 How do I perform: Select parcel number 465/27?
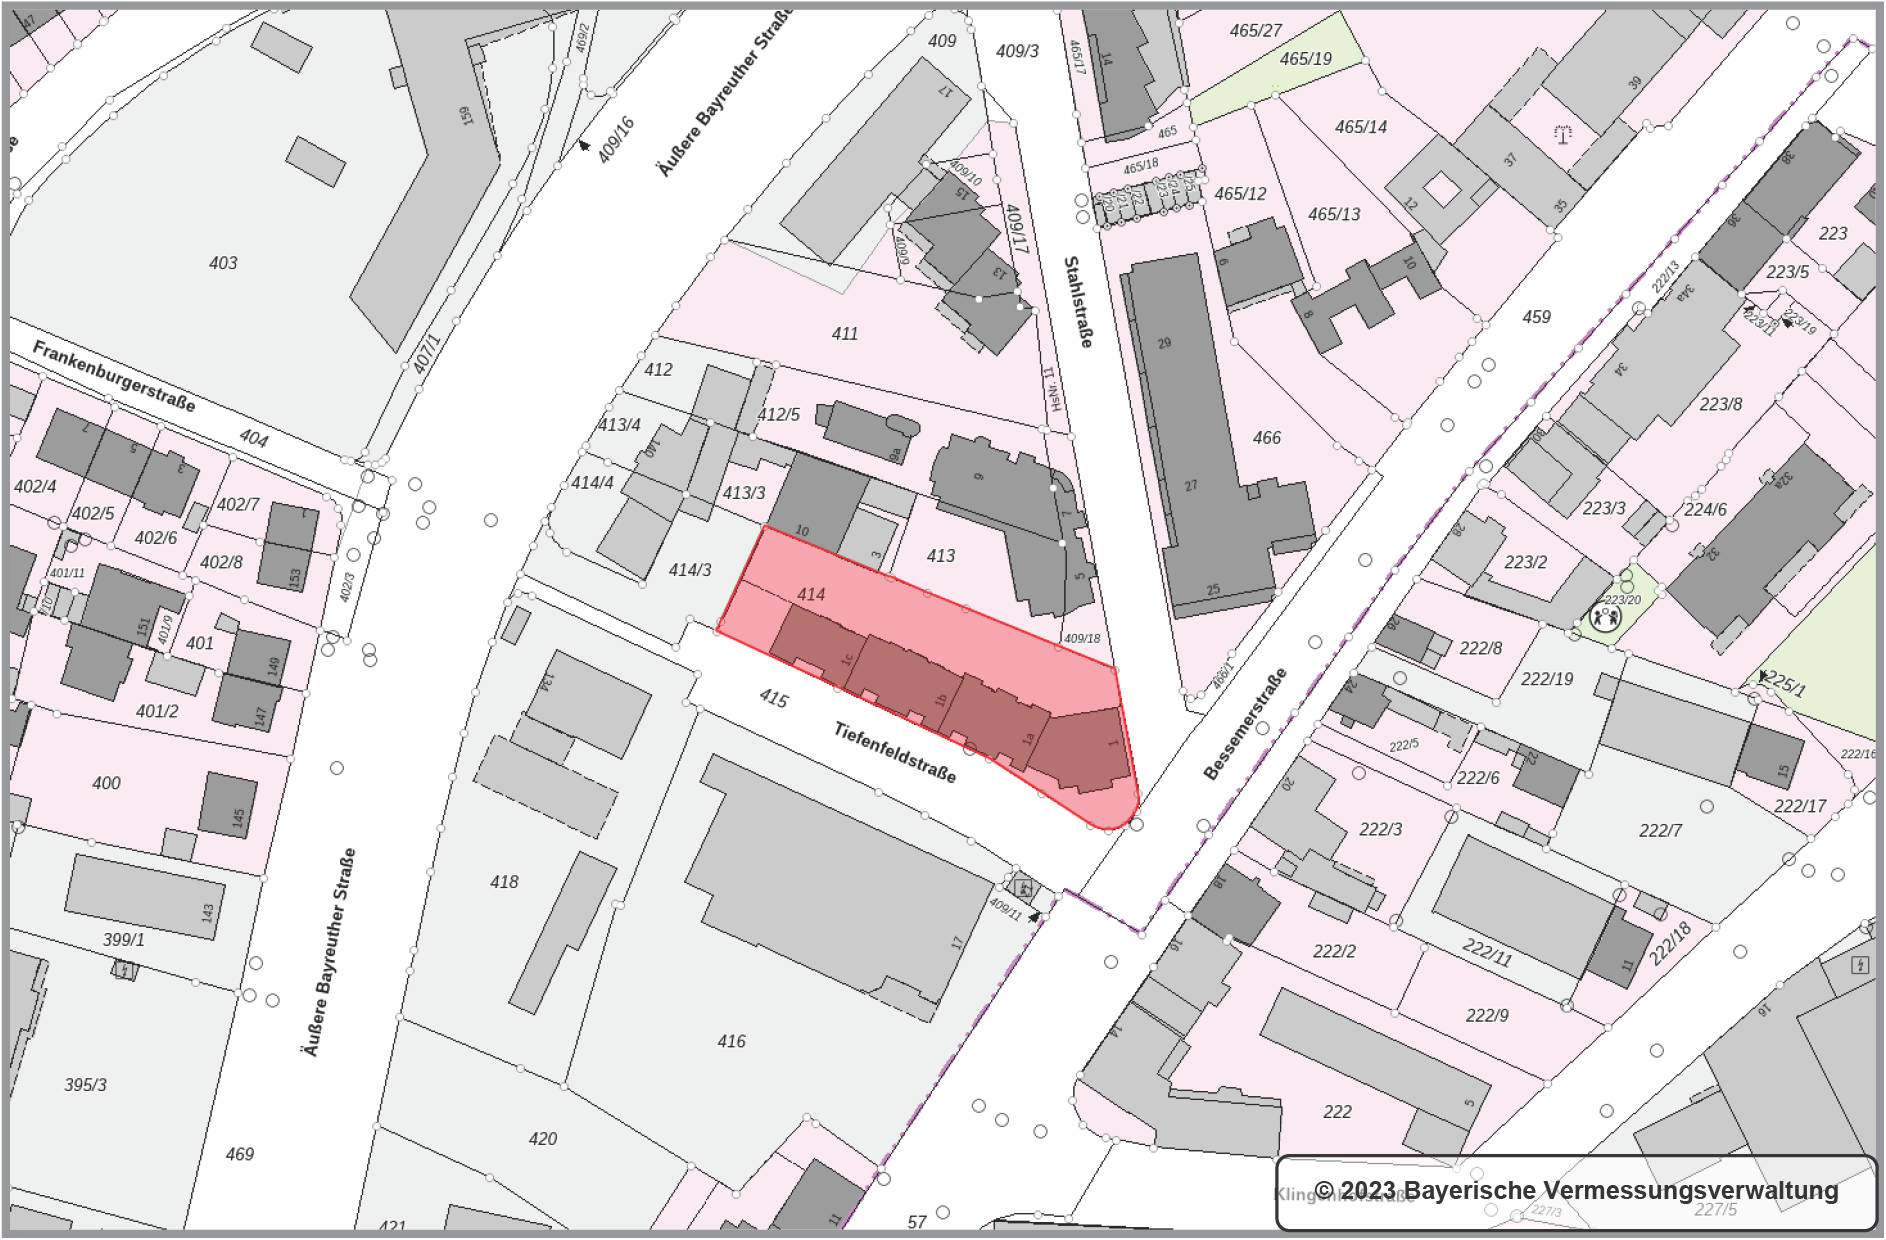pyautogui.click(x=1256, y=30)
